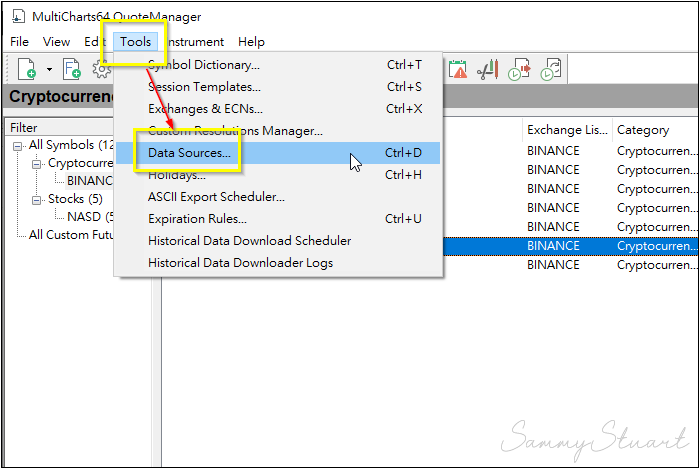Viewport: 700px width, 469px height.
Task: Open the dropdown arrow beside Add Symbol icon
Action: tap(49, 70)
